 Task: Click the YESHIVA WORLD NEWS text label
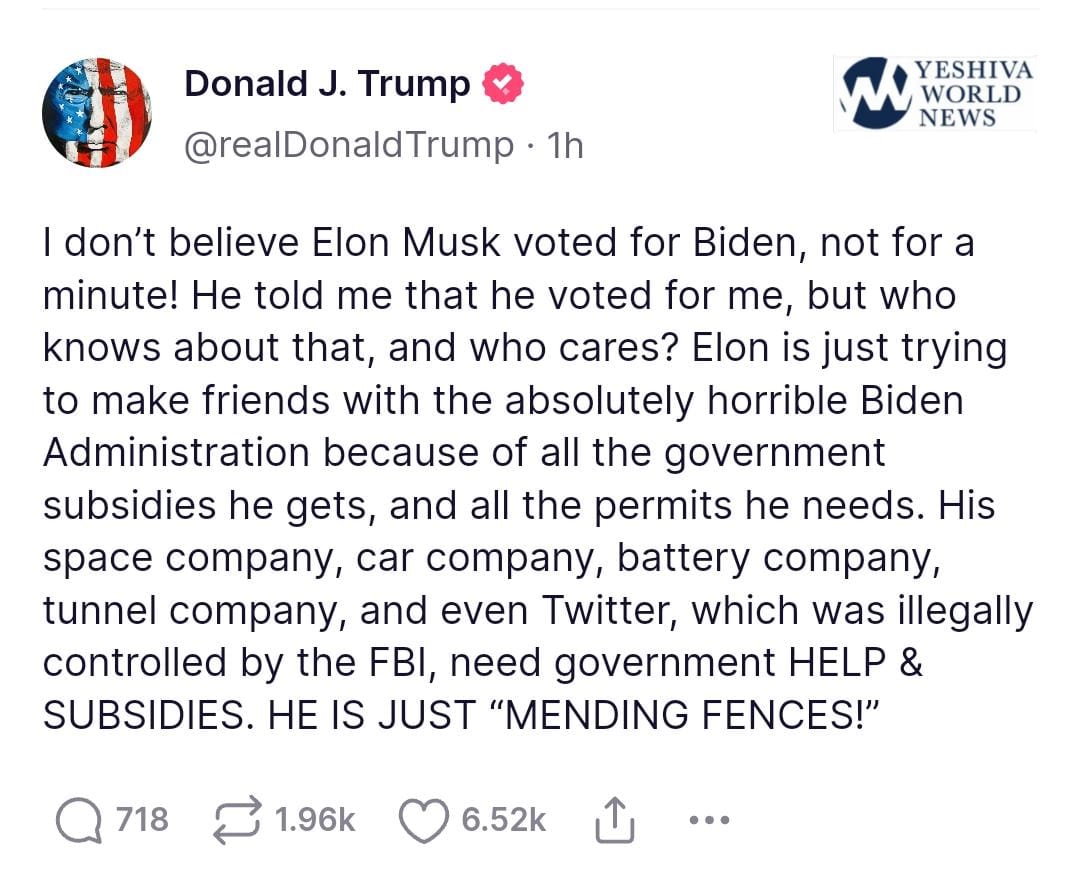(970, 94)
